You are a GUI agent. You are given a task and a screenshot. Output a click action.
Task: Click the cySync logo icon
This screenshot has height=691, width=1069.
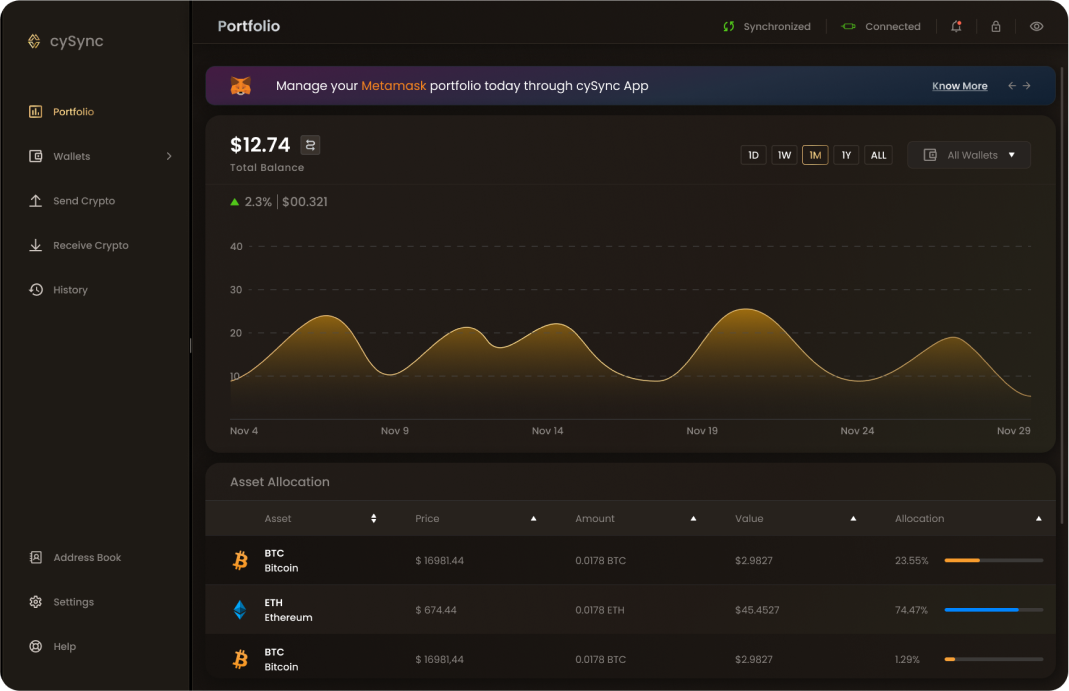pos(35,42)
